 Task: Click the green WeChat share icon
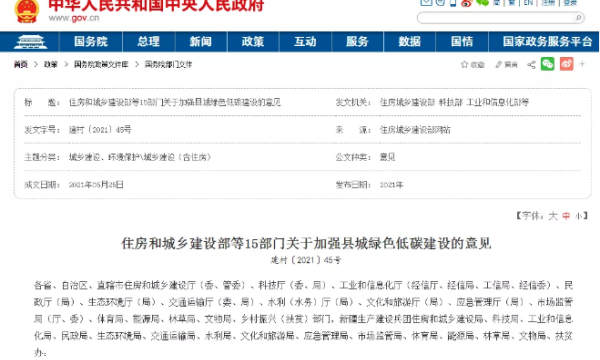(548, 64)
